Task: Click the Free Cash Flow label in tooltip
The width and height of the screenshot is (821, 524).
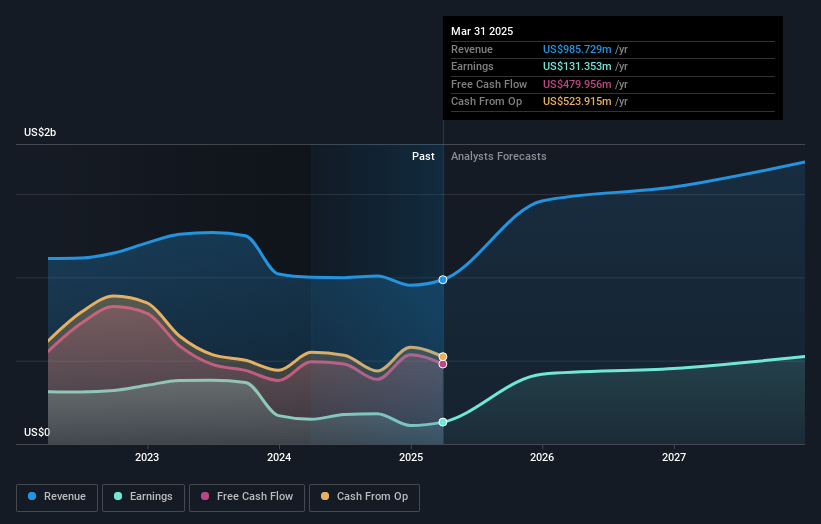Action: click(489, 84)
